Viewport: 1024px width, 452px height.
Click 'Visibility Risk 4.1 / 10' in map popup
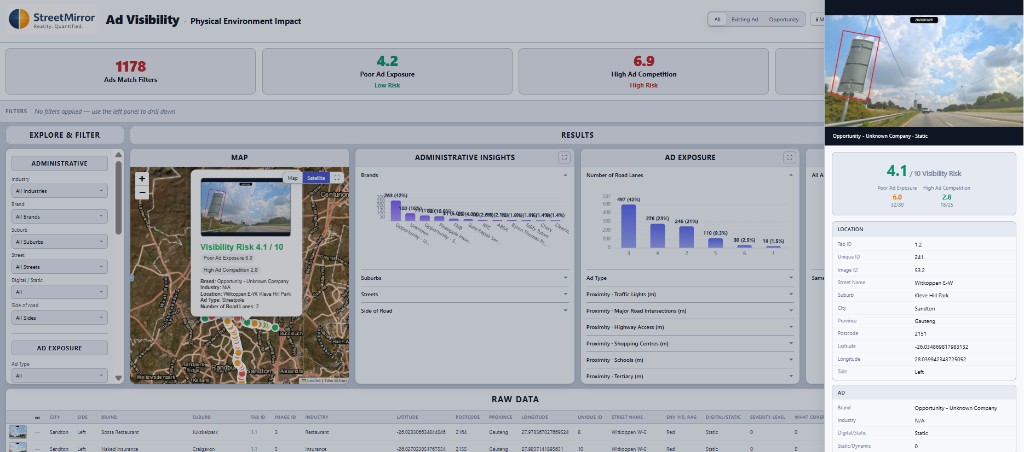(242, 247)
